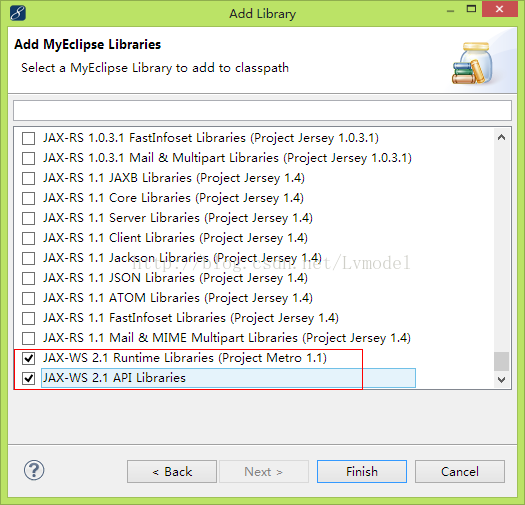Click the disabled Next button
This screenshot has width=525, height=505.
264,472
